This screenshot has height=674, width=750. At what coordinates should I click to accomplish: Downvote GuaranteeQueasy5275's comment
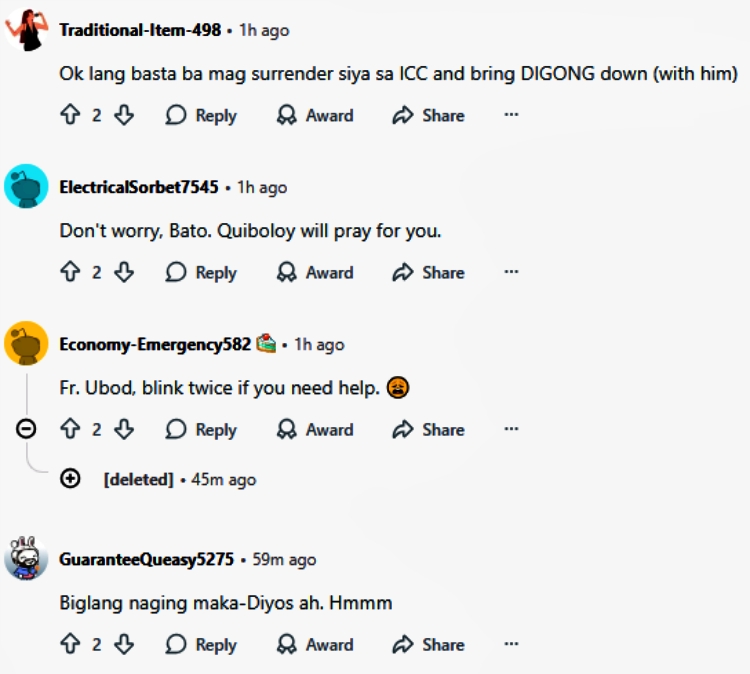click(x=124, y=644)
